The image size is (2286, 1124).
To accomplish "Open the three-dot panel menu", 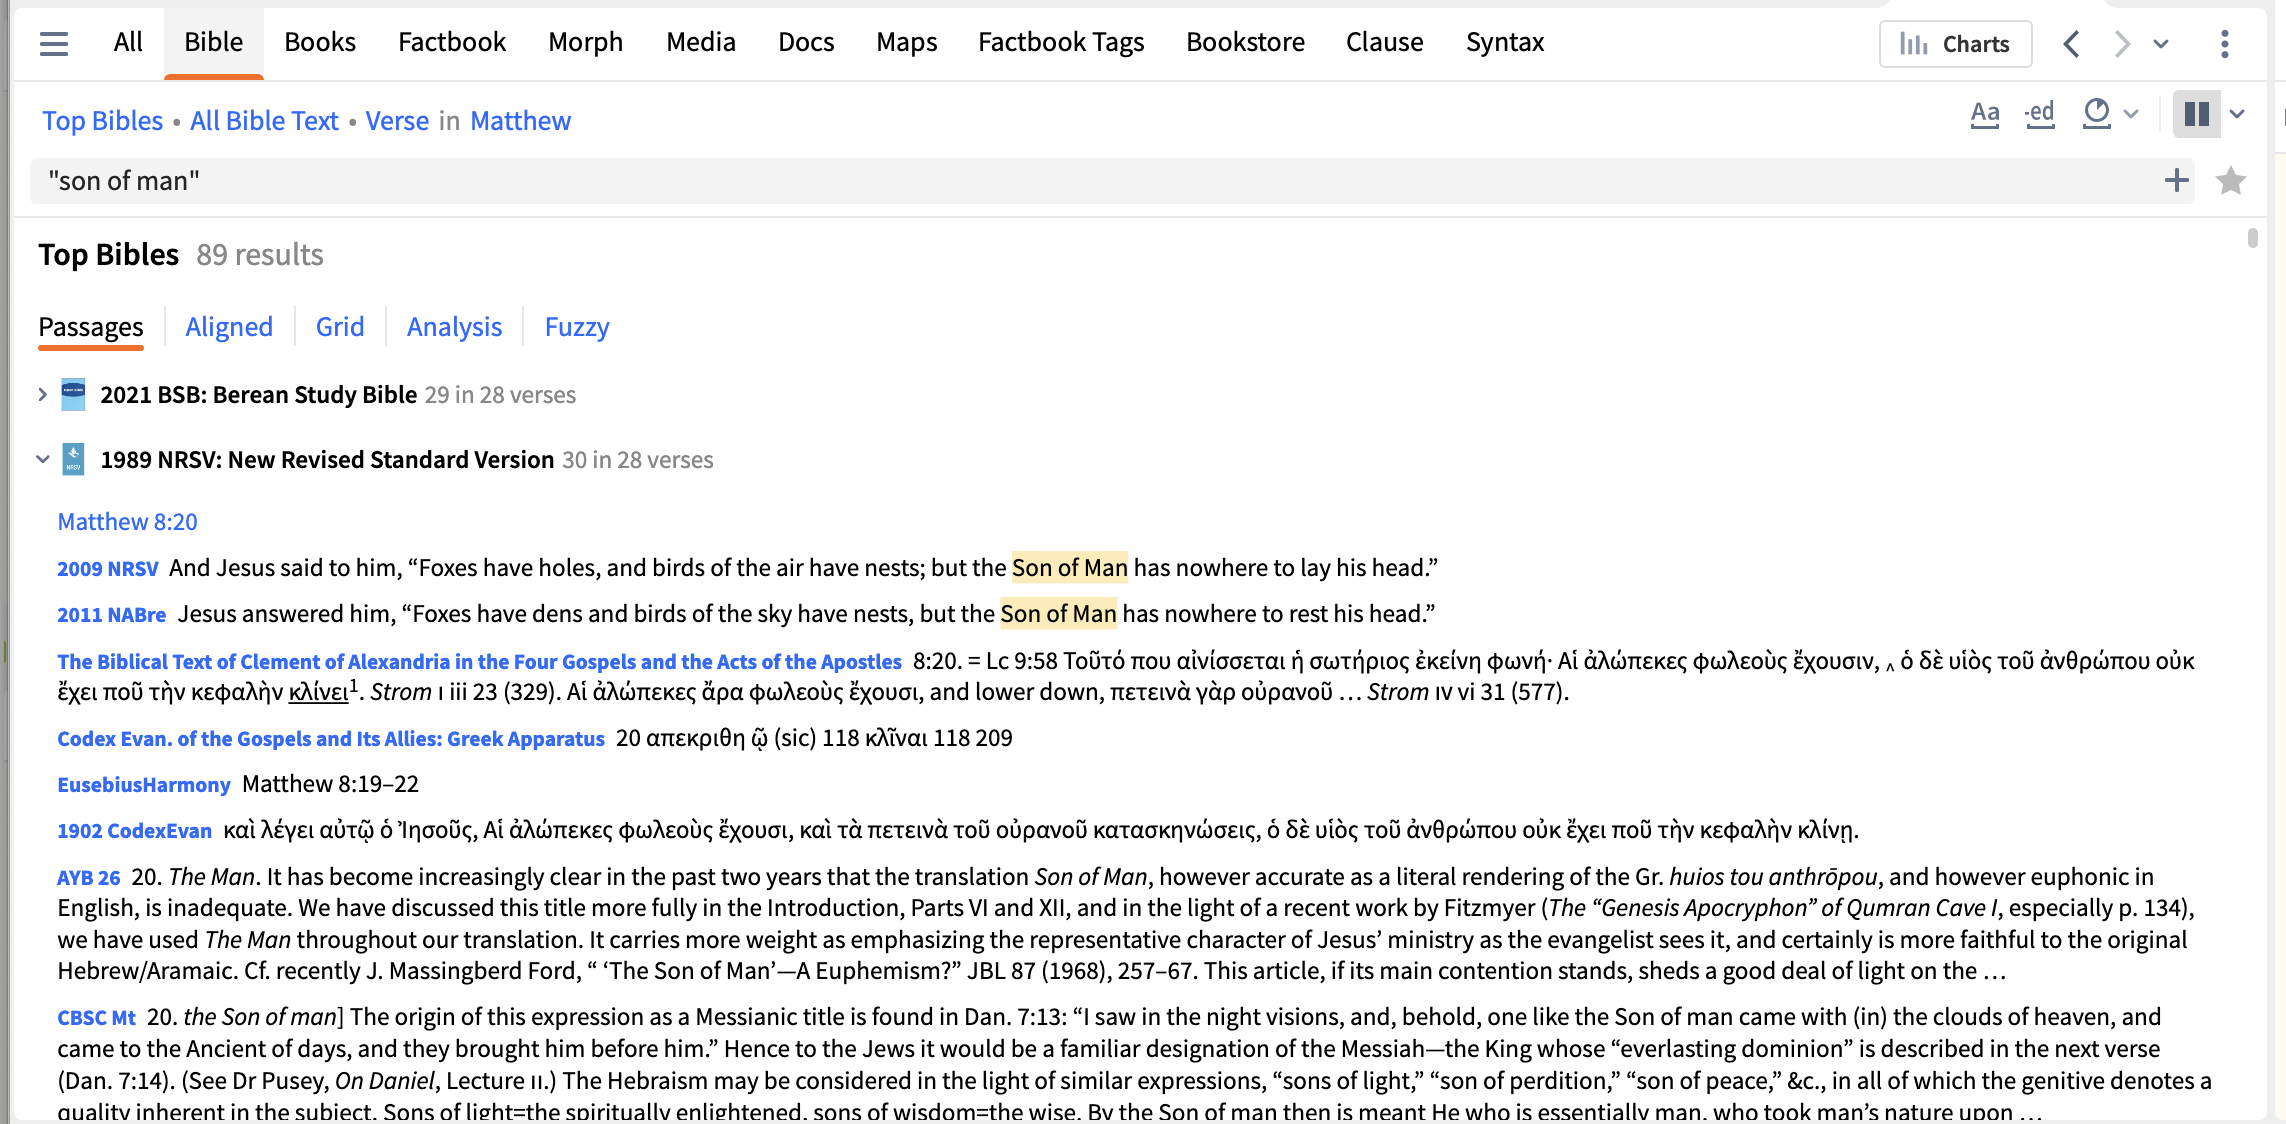I will point(2223,43).
